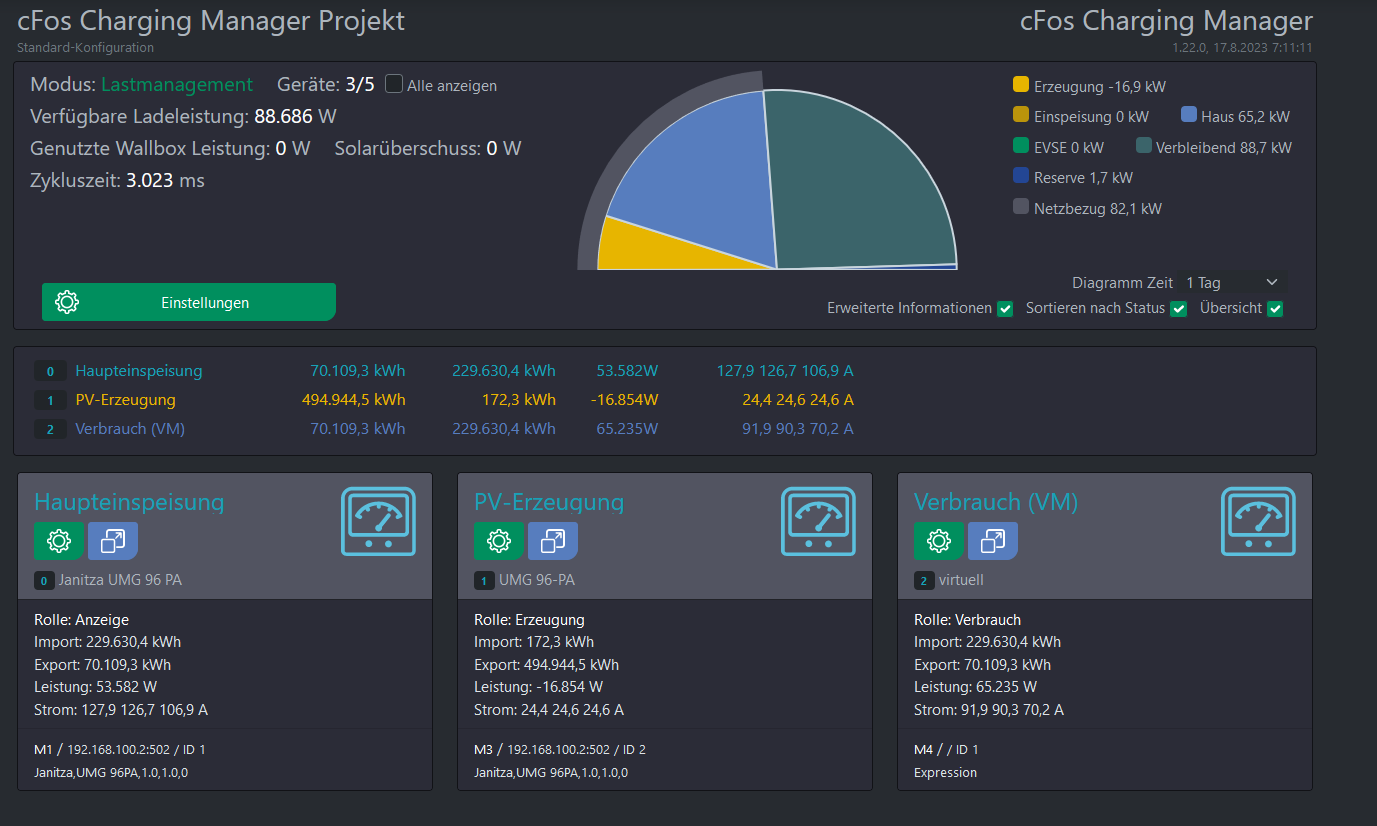Image resolution: width=1377 pixels, height=826 pixels.
Task: Uncheck Sortieren nach Status checkbox
Action: point(1179,309)
